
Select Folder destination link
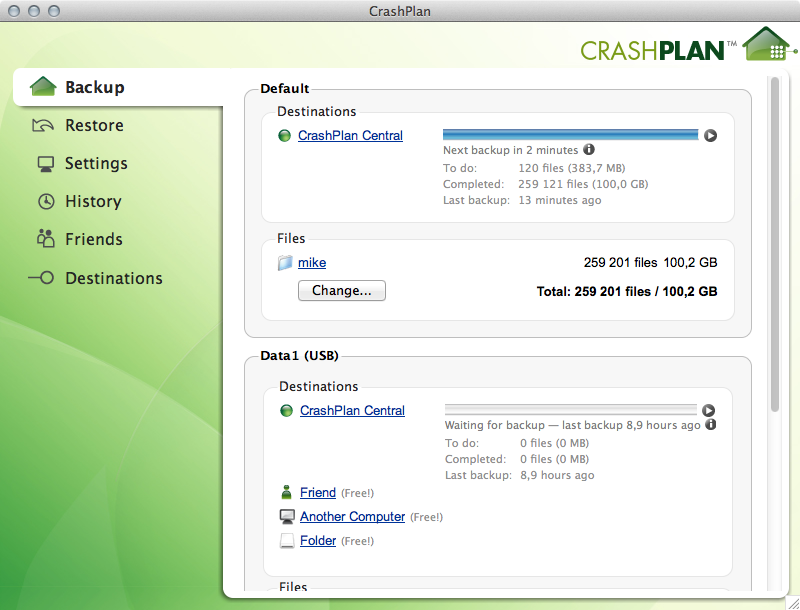(x=317, y=541)
